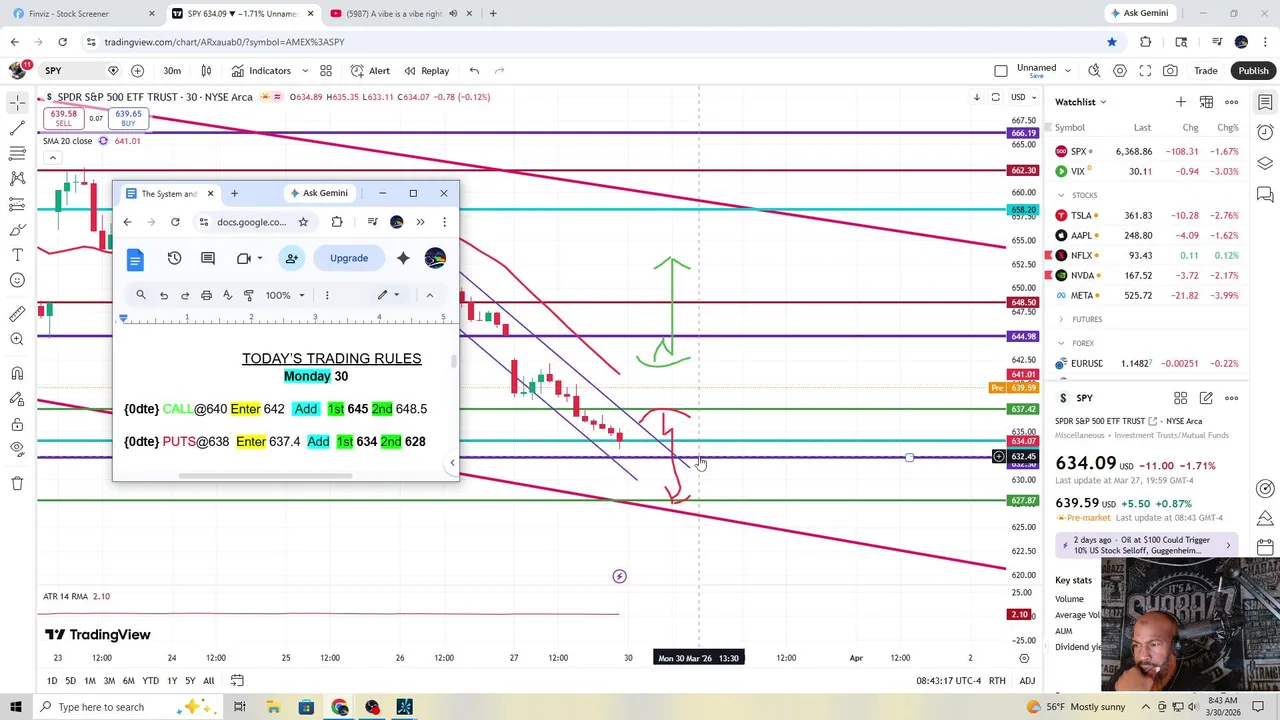Select the Text annotation tool
The image size is (1280, 720).
point(17,255)
